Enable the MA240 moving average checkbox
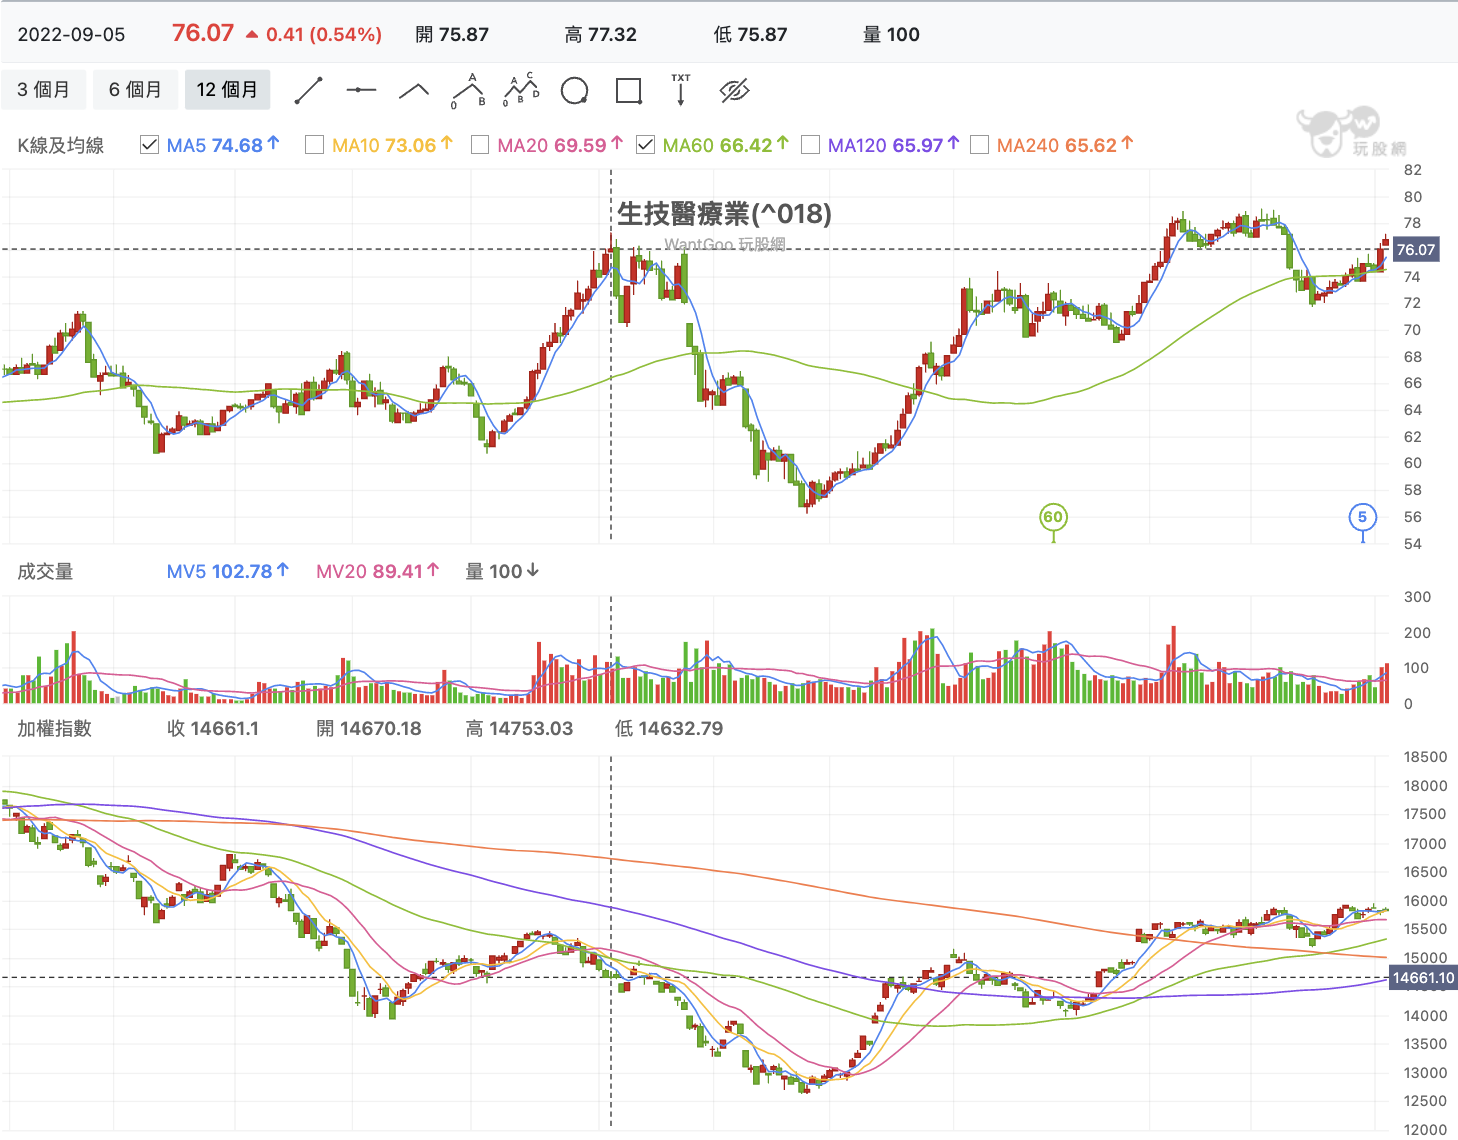Image resolution: width=1458 pixels, height=1140 pixels. 980,145
